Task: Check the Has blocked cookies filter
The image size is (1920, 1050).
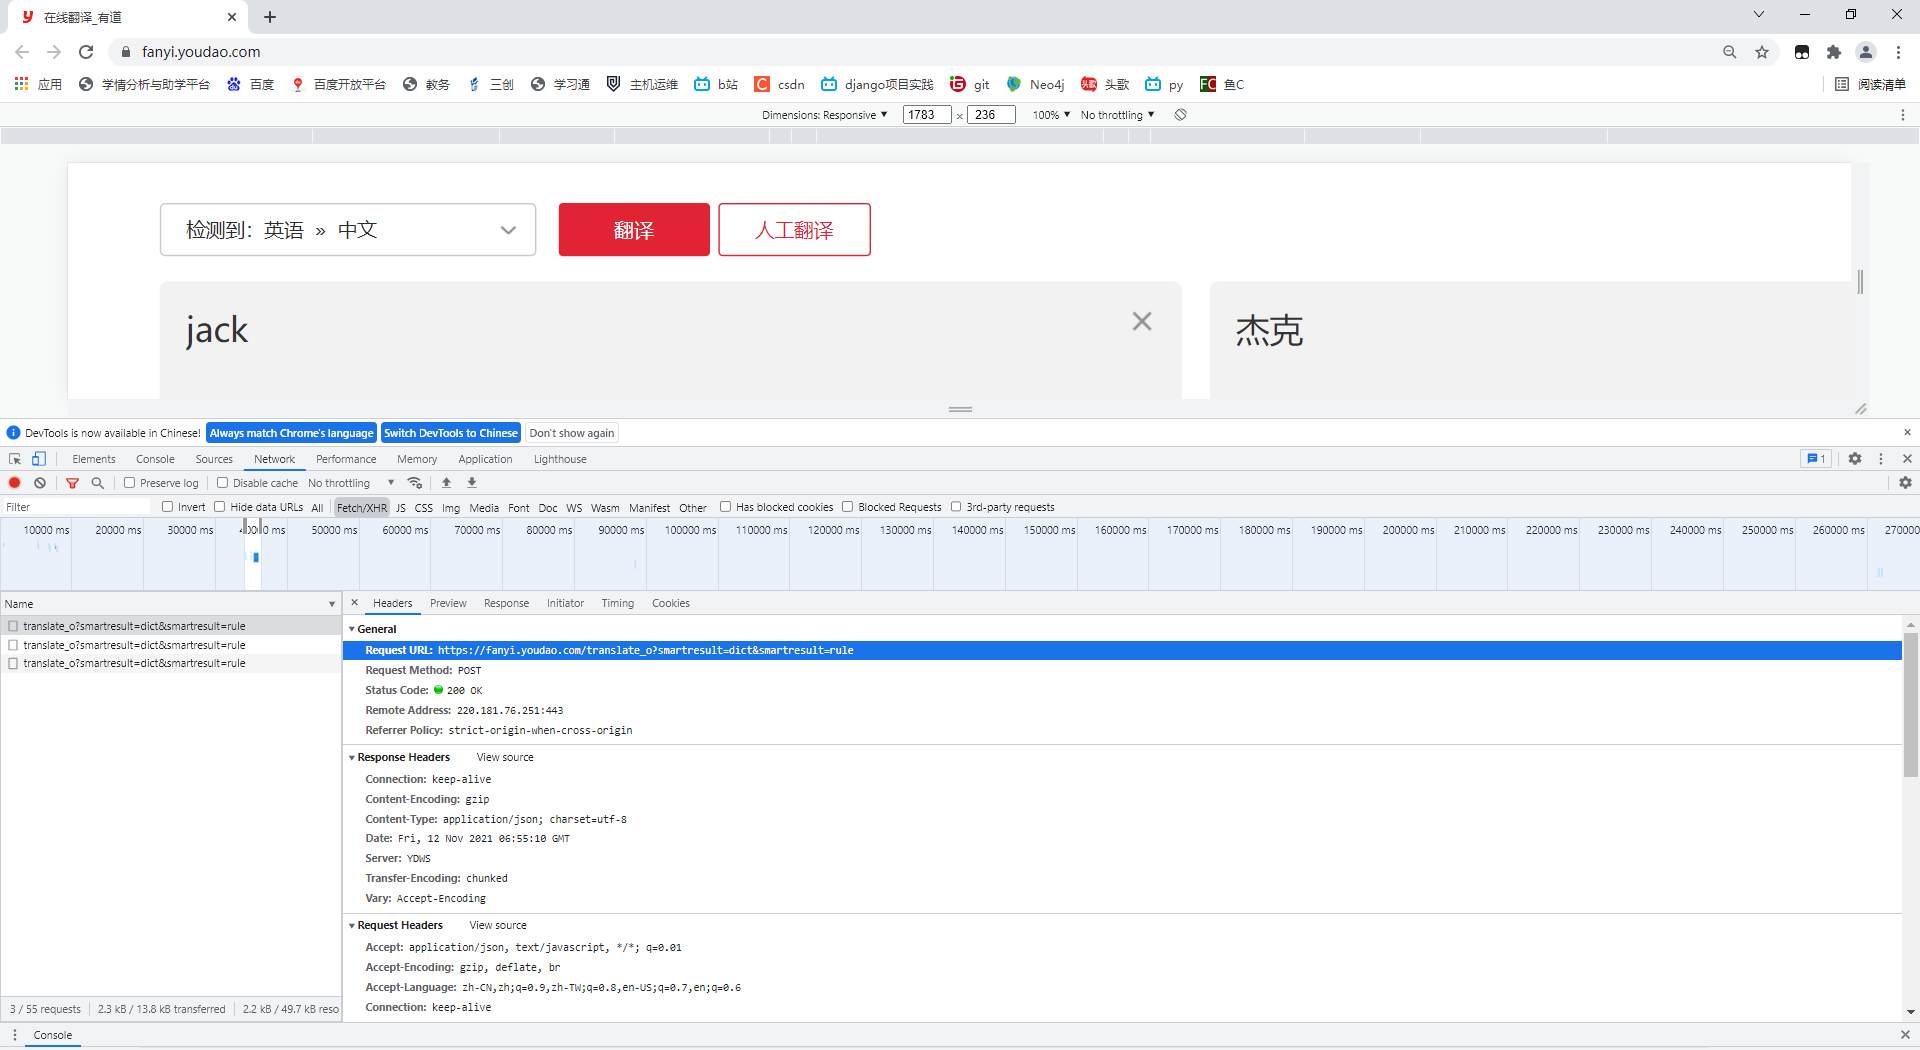Action: tap(727, 507)
